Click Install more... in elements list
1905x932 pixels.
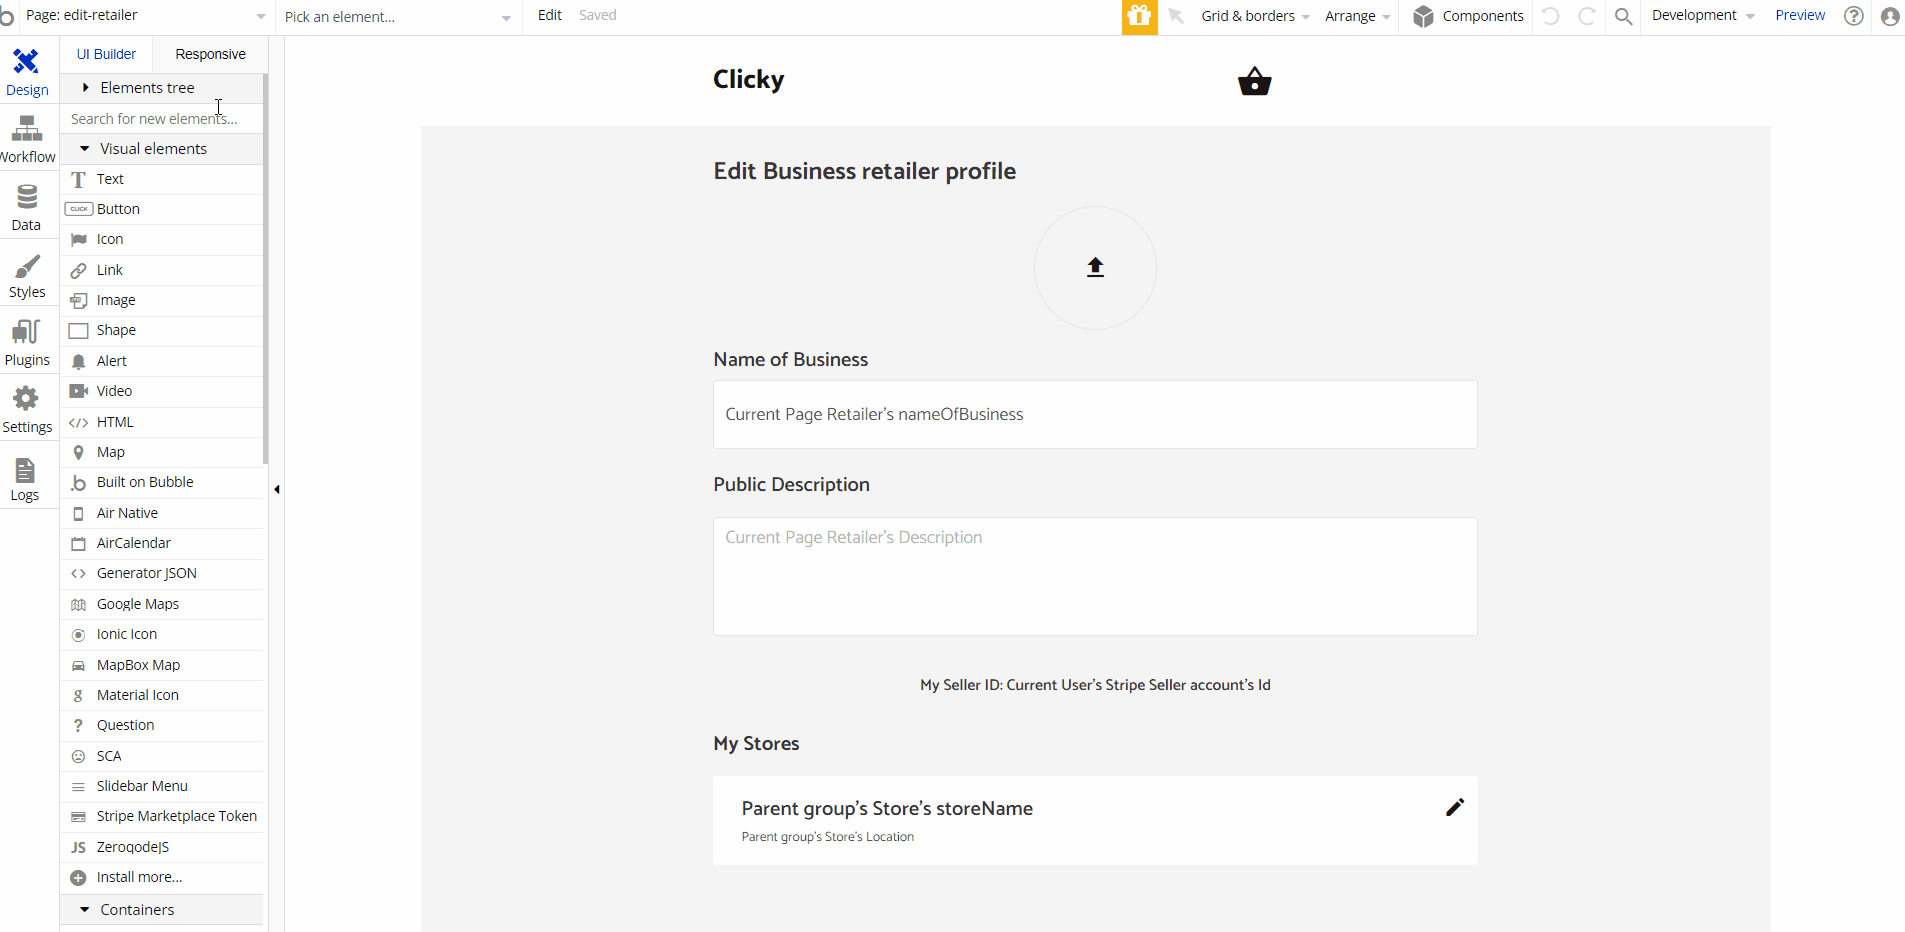139,877
